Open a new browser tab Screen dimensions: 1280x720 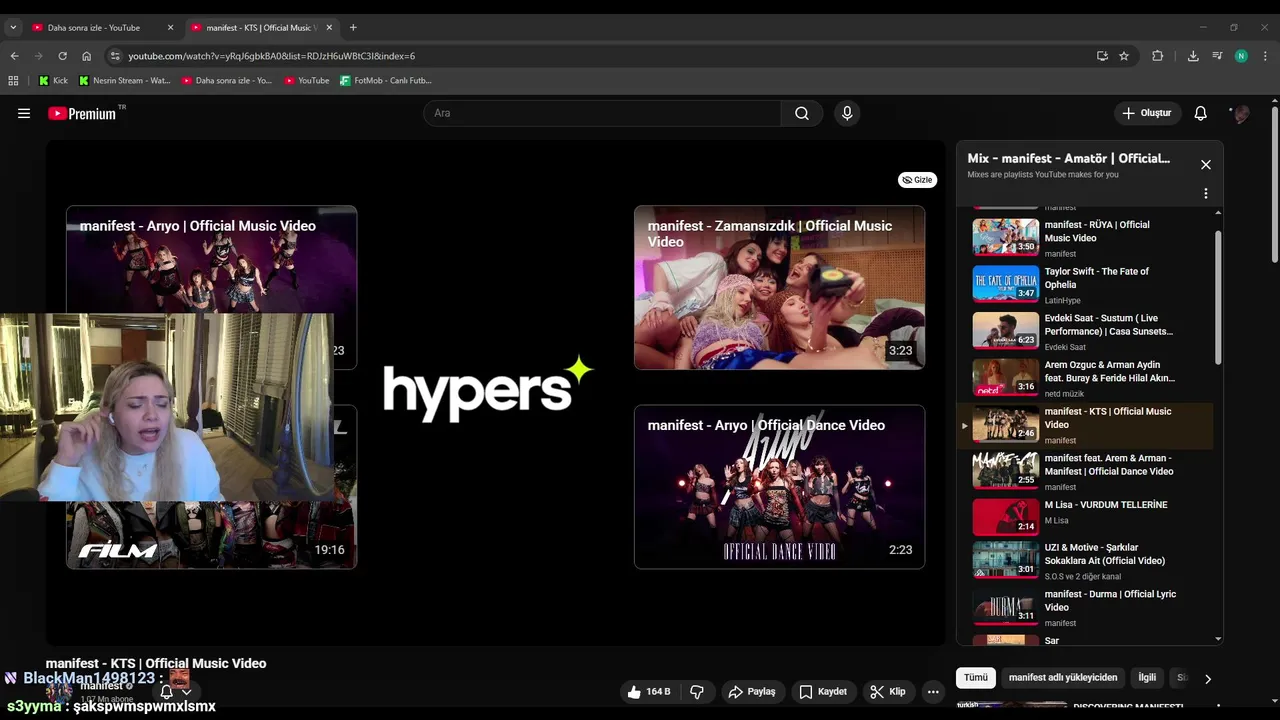[x=353, y=27]
